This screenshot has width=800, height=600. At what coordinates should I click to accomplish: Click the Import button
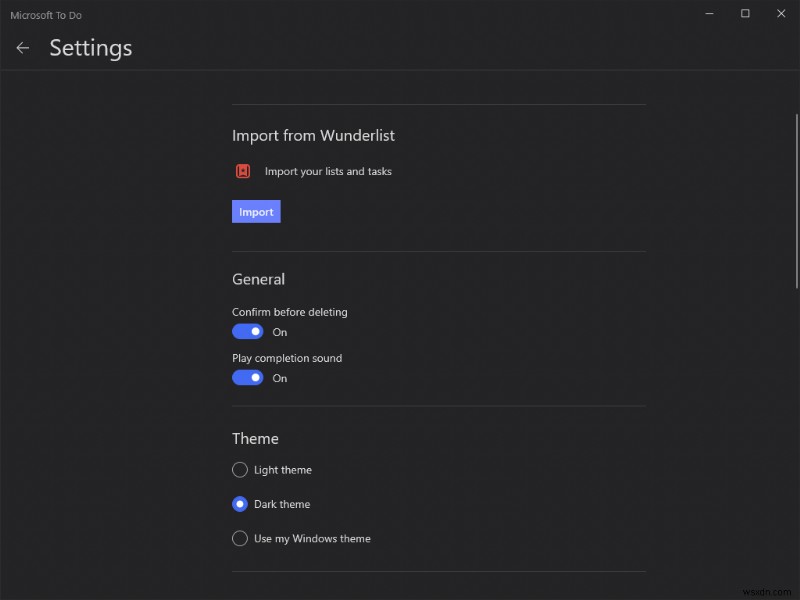click(x=256, y=211)
